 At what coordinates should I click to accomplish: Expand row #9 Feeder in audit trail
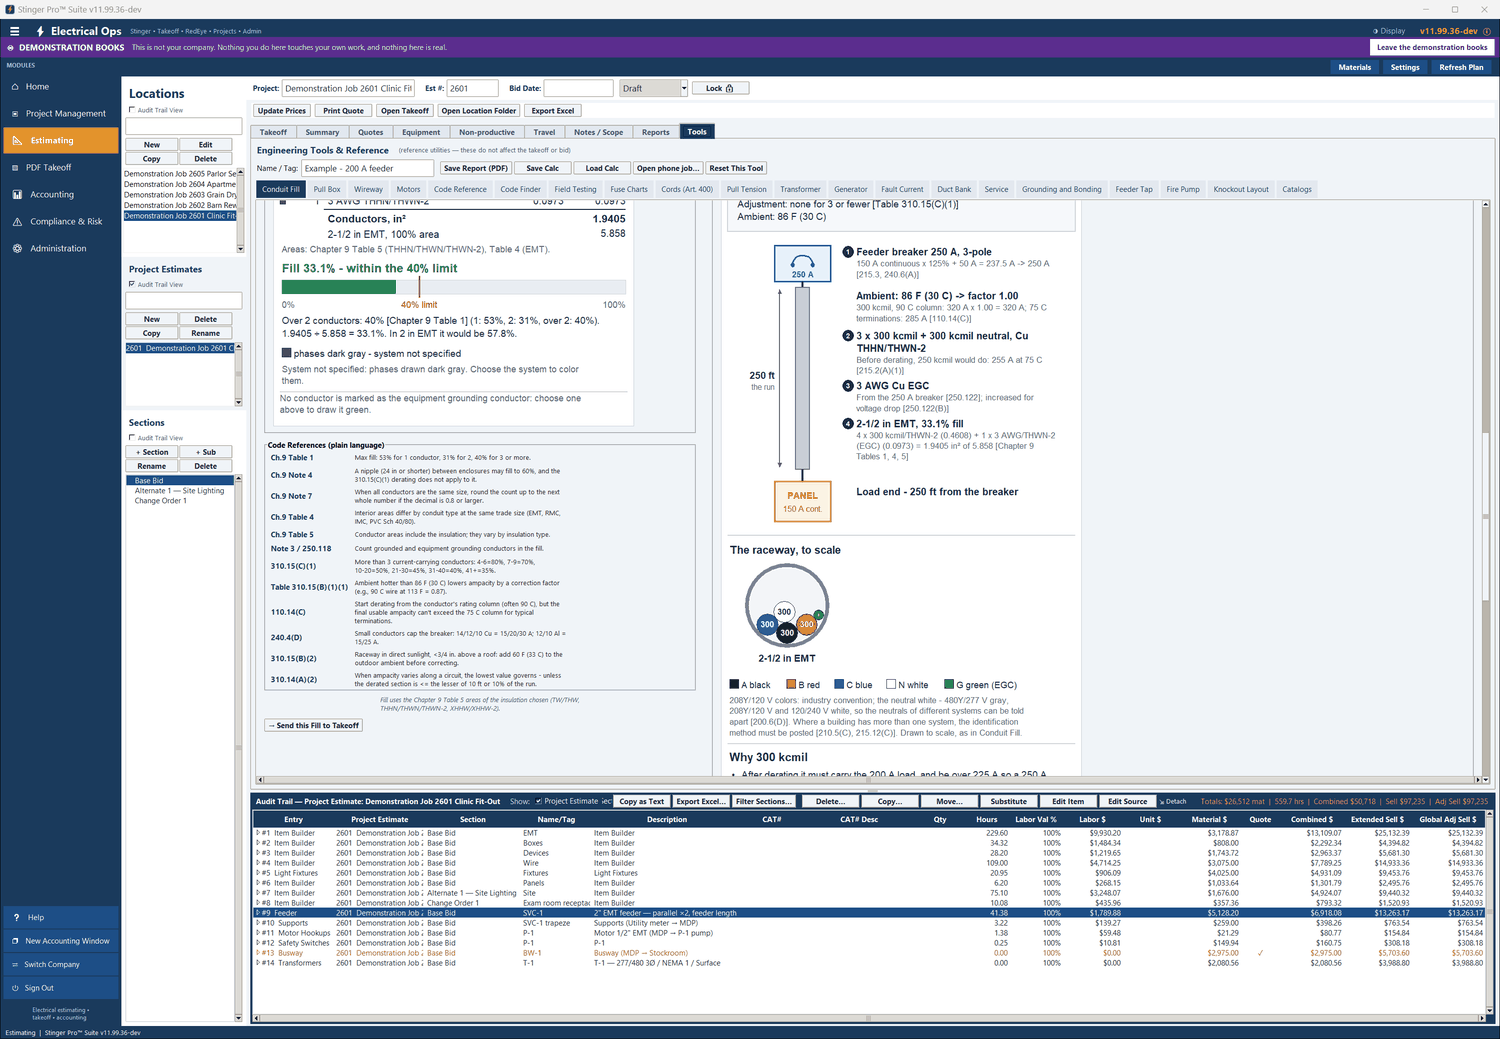(258, 913)
